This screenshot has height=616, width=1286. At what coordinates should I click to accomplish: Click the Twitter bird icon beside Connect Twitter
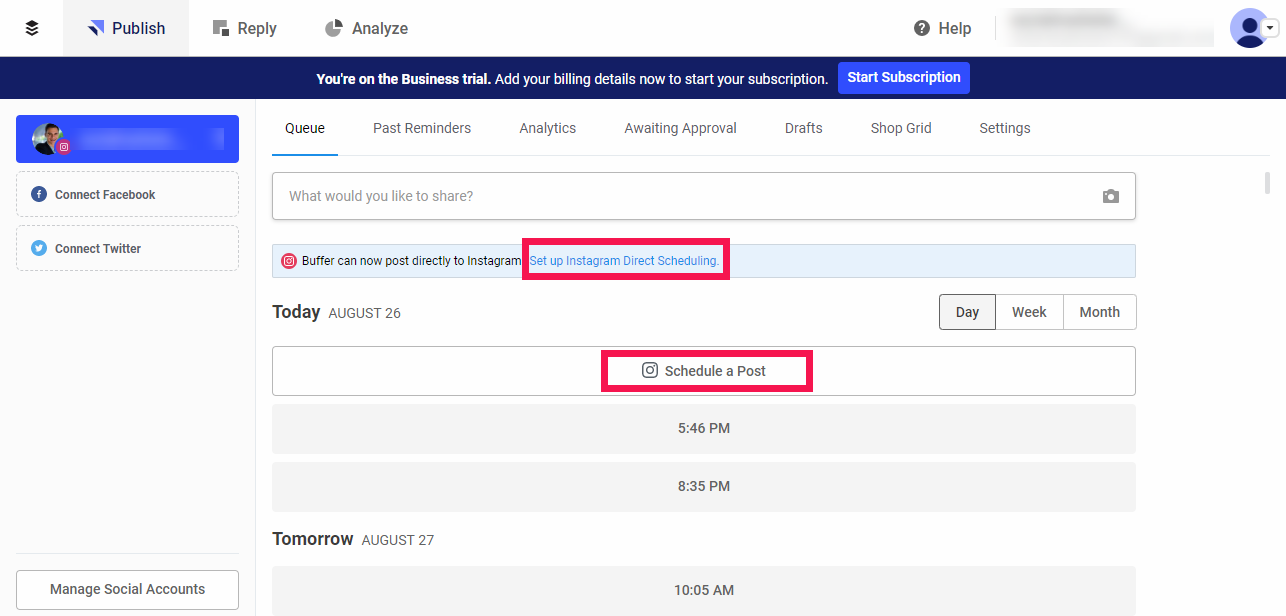pyautogui.click(x=39, y=248)
